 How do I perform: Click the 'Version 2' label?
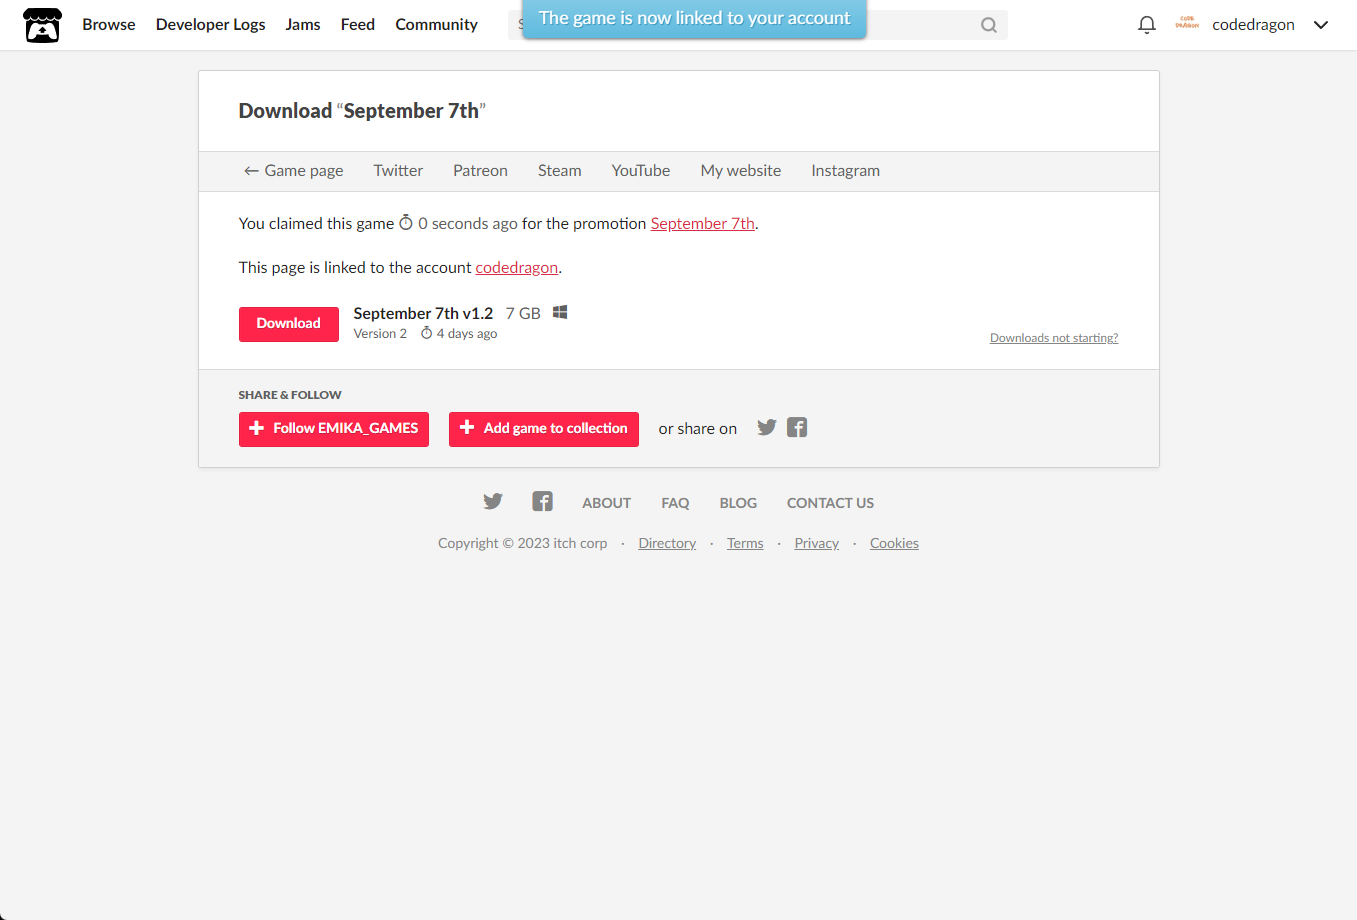point(380,334)
